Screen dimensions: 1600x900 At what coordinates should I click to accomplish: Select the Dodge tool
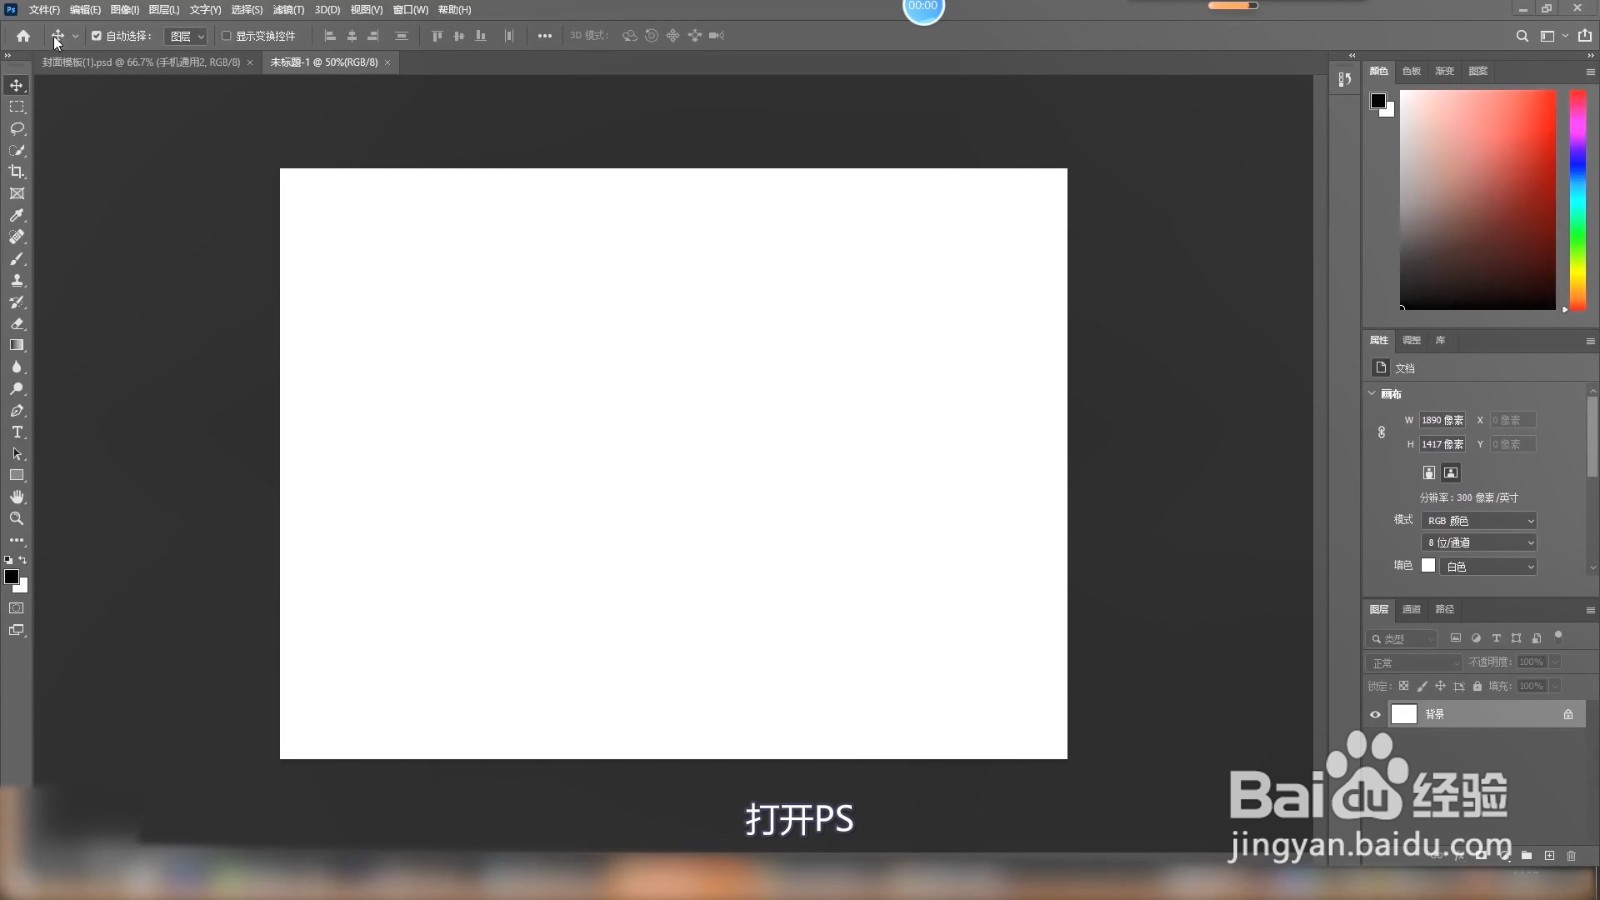[17, 389]
